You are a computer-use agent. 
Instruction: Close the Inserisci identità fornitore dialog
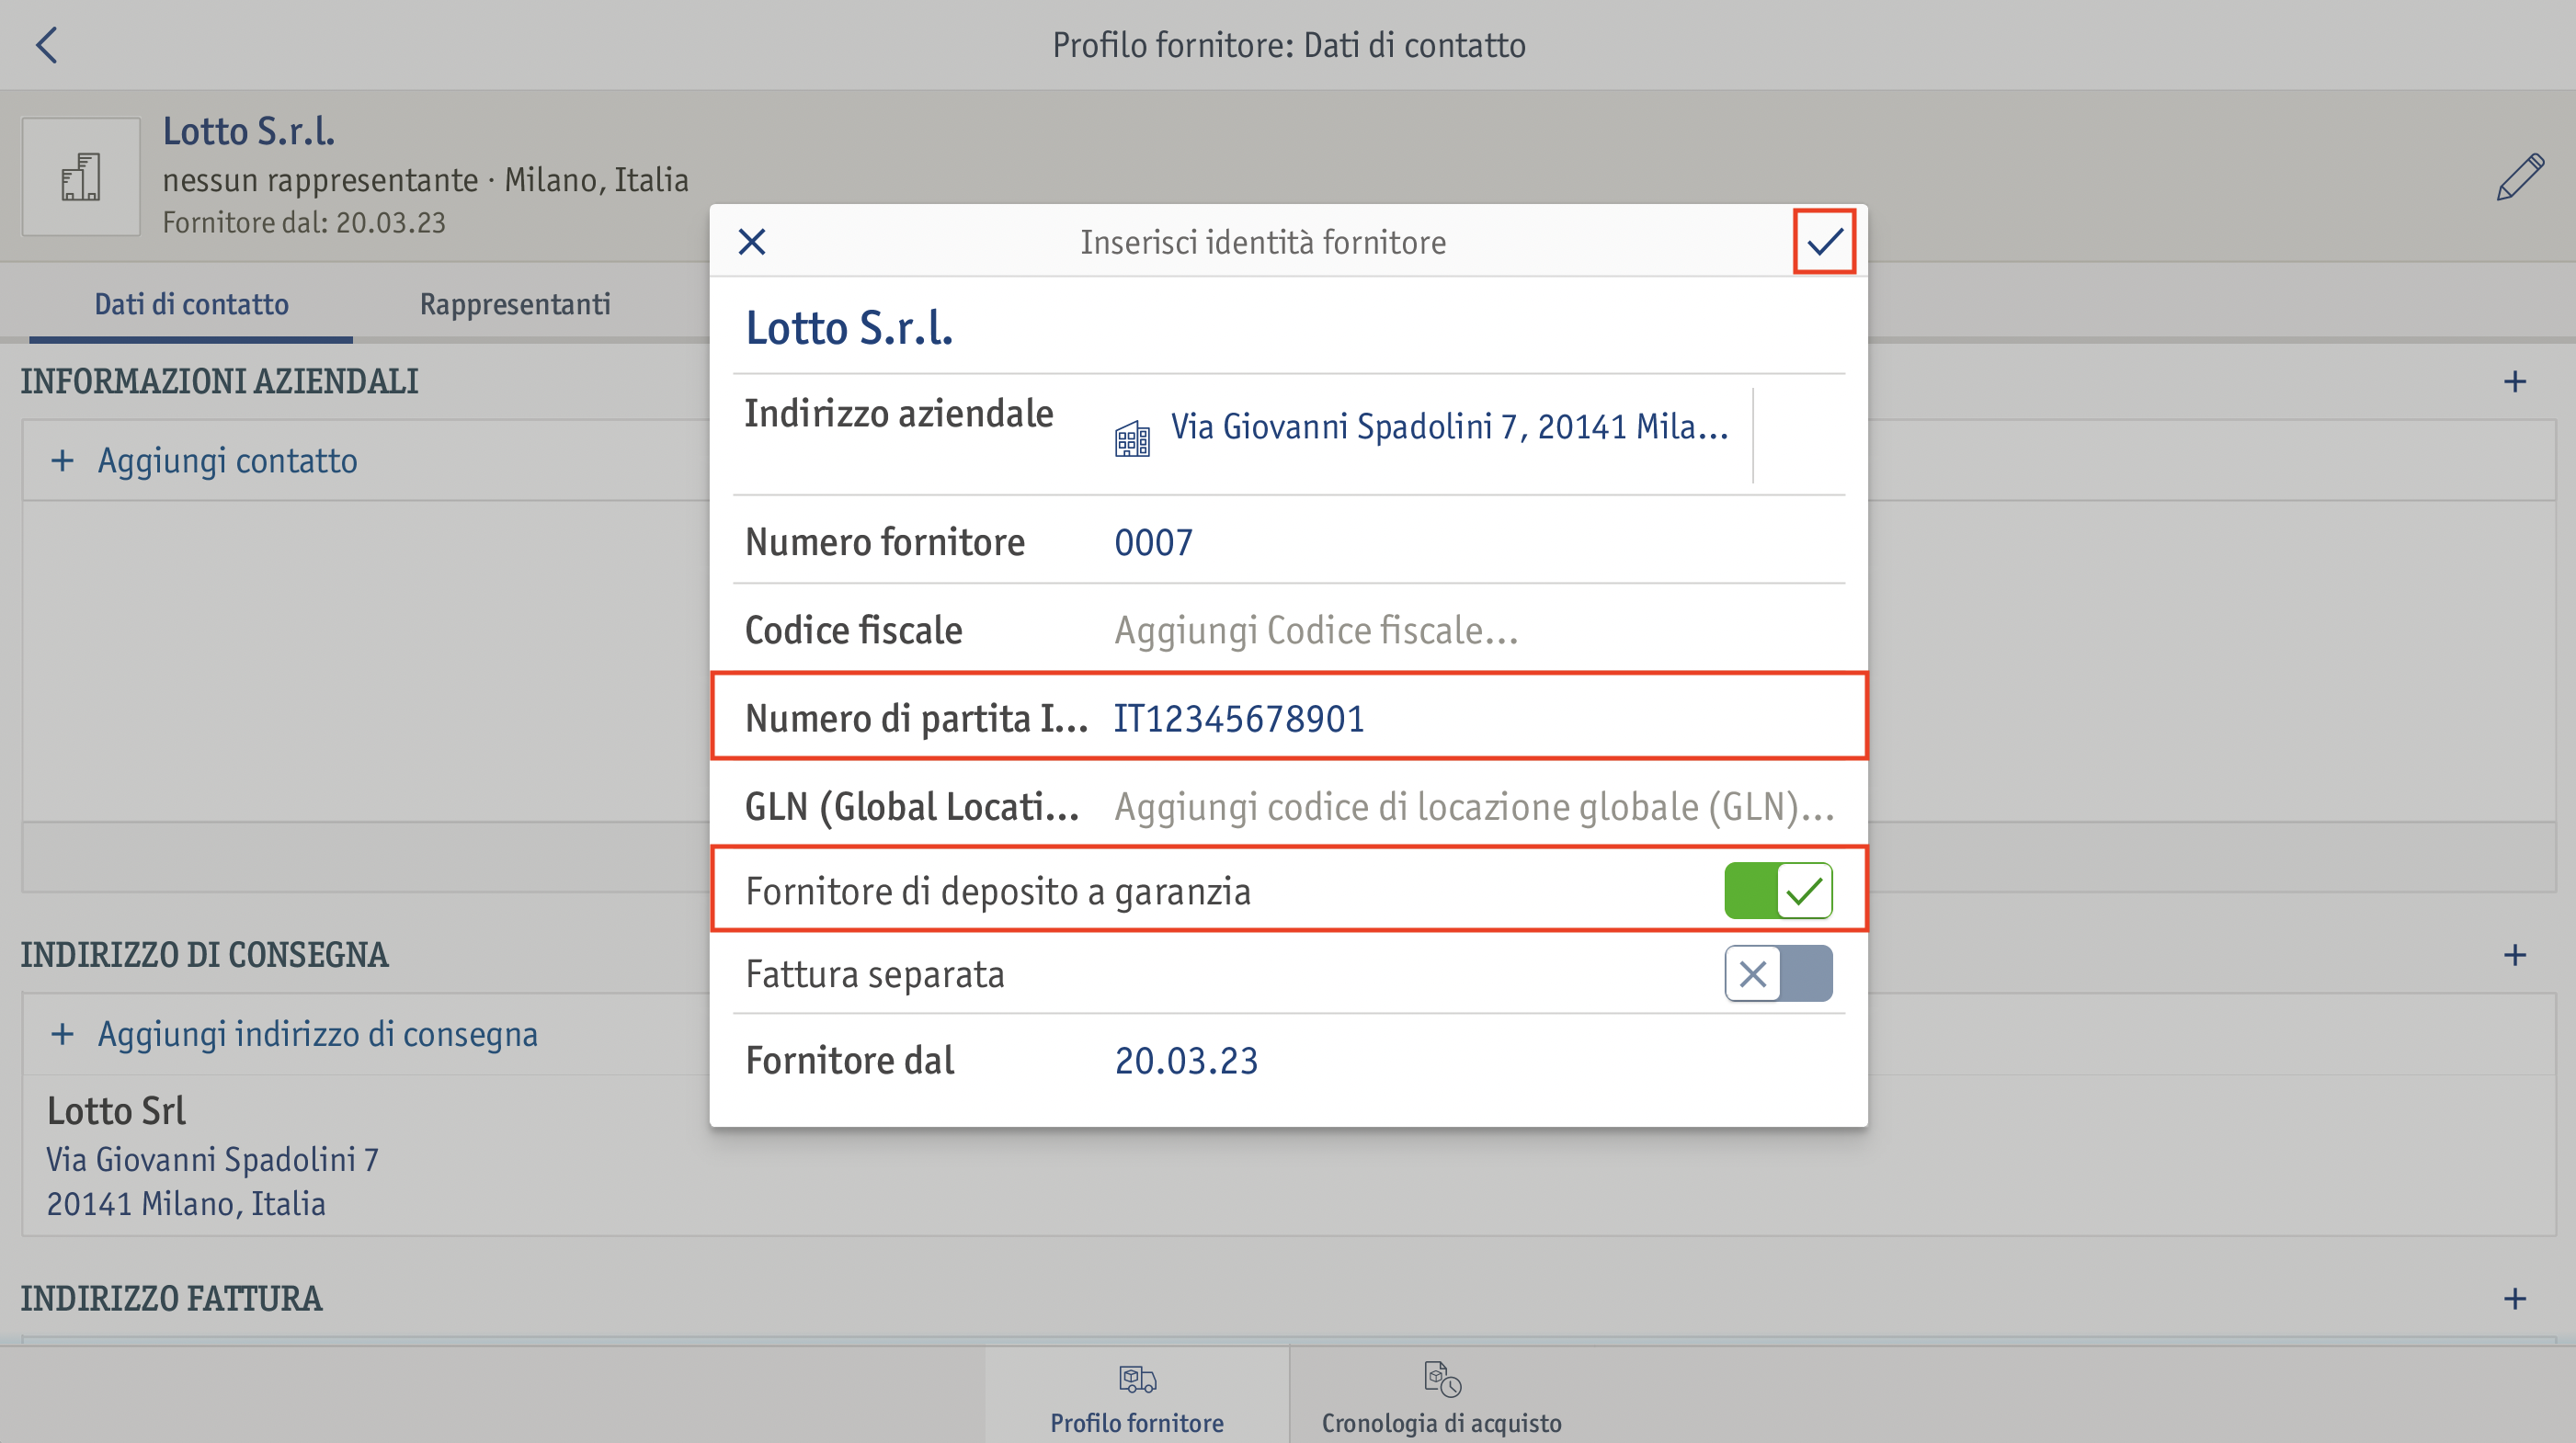pos(752,241)
